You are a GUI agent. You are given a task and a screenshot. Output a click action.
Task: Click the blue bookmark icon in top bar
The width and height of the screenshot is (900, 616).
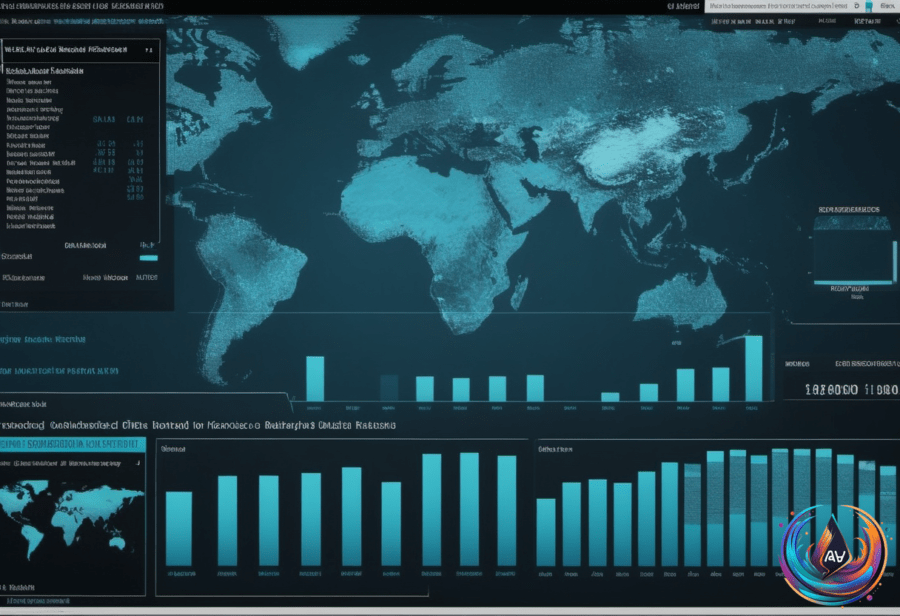869,6
